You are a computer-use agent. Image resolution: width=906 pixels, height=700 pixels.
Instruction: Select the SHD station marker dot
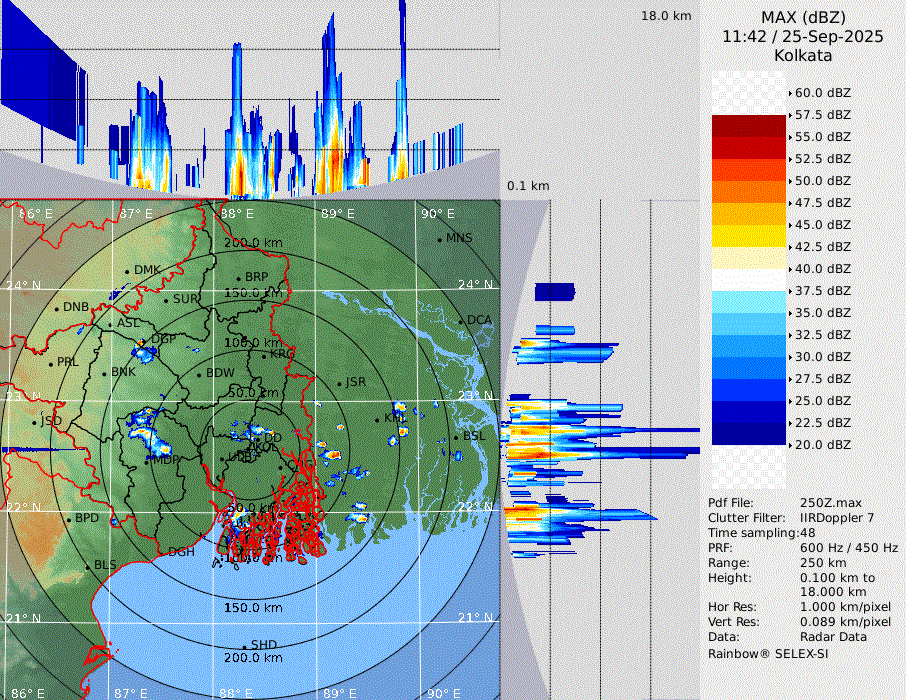[x=244, y=646]
